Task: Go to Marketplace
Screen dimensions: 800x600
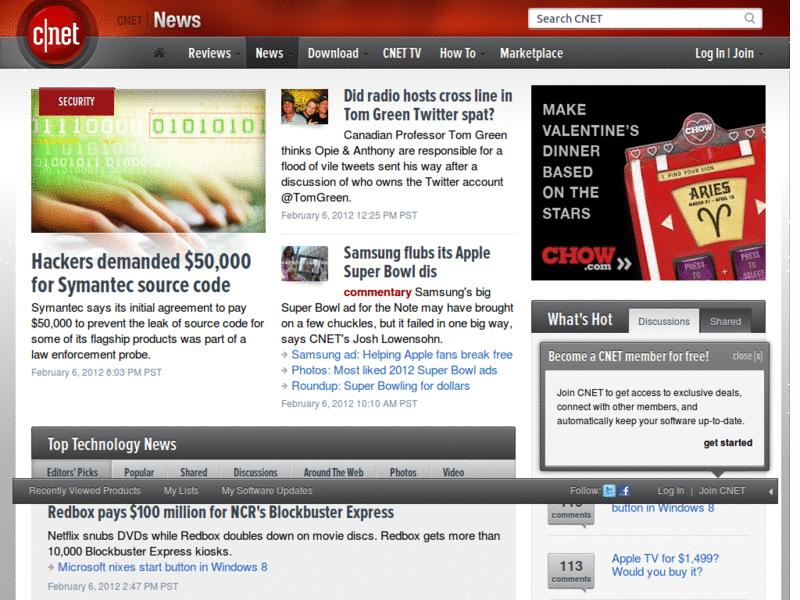Action: tap(532, 53)
